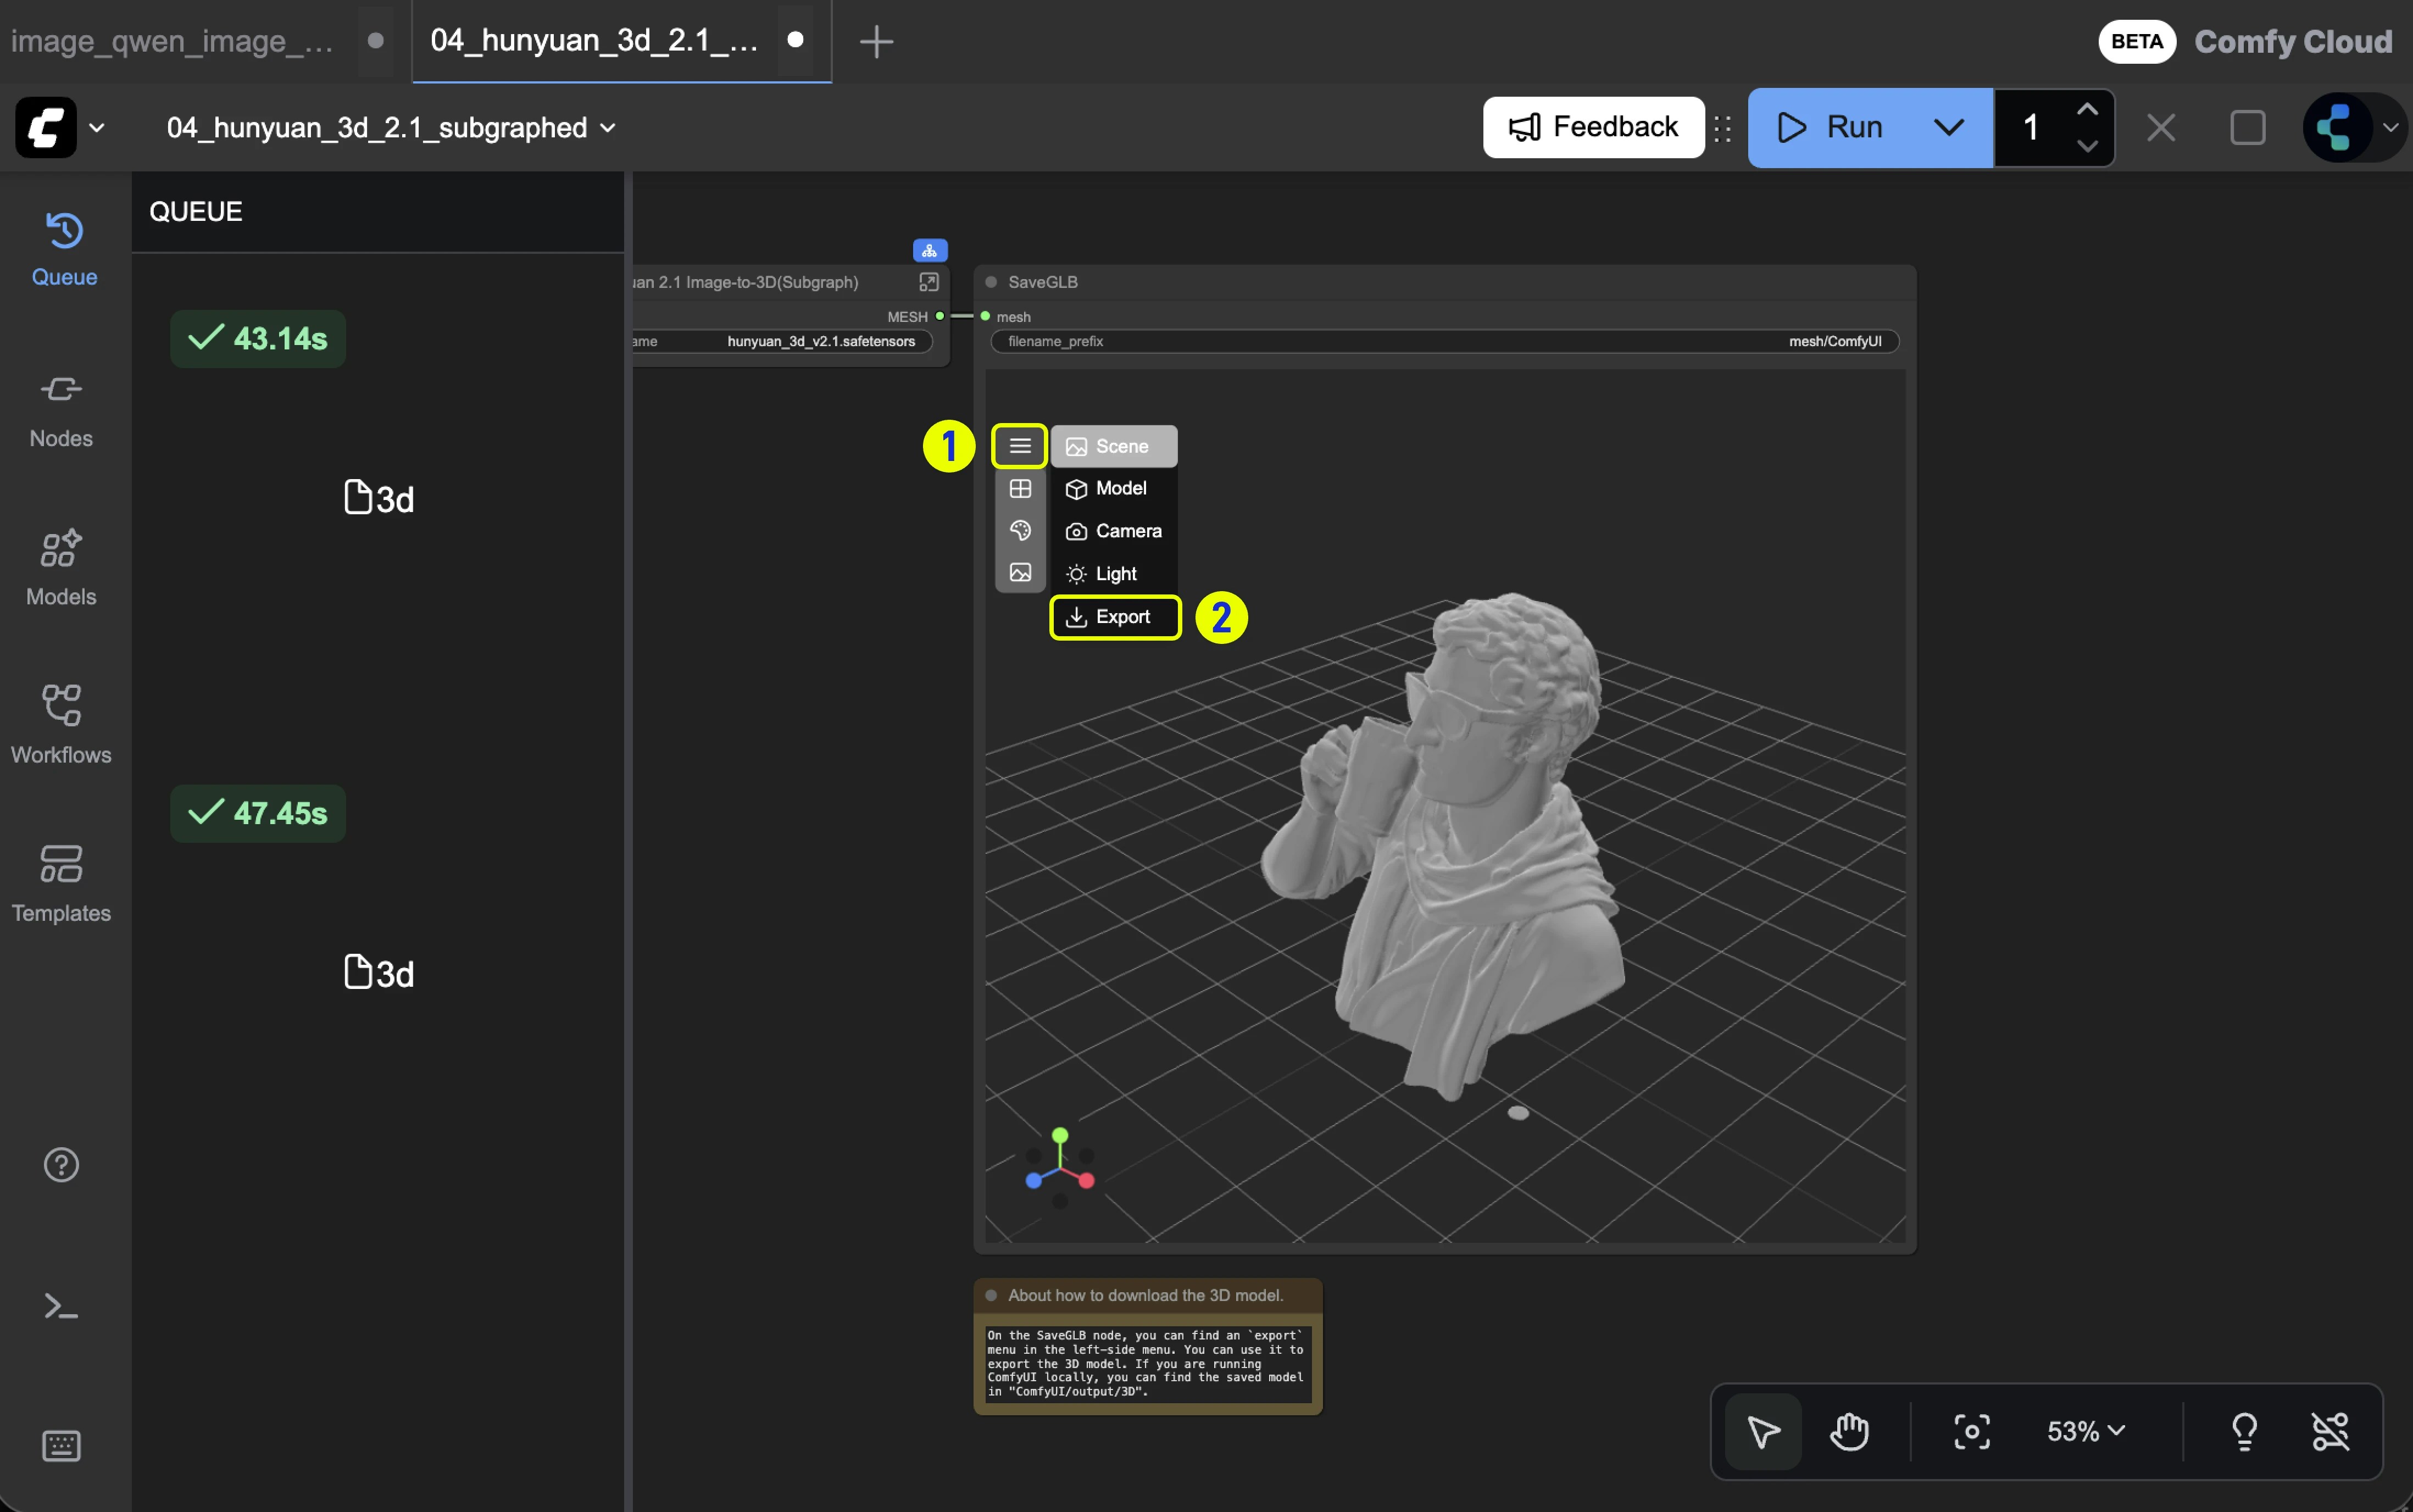
Task: Open the Queue panel in the sidebar
Action: tap(62, 245)
